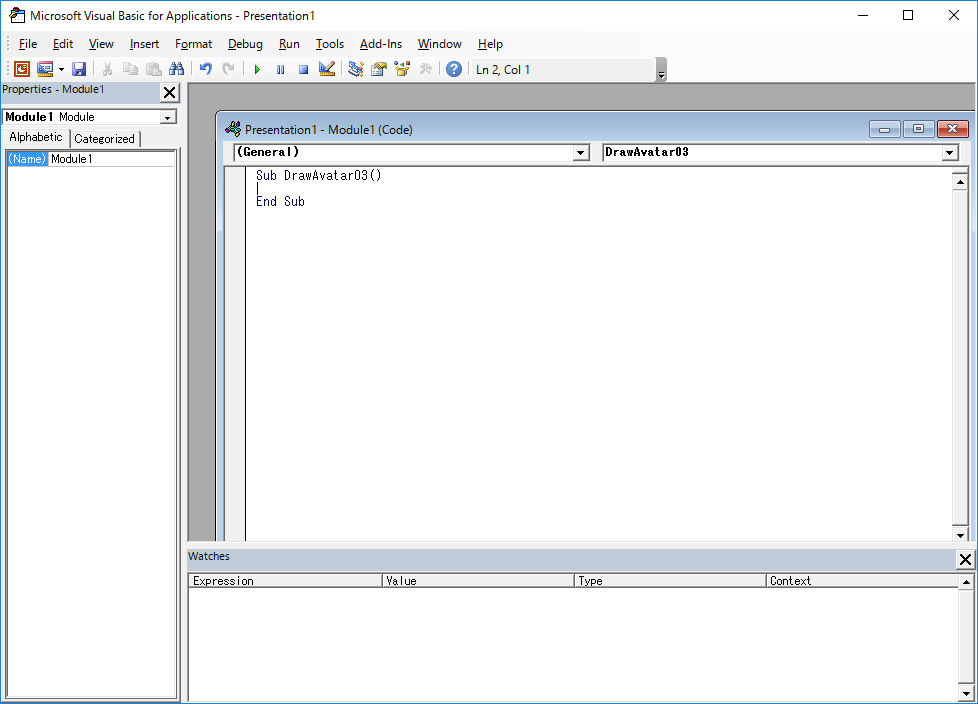978x704 pixels.
Task: Open Find with the binoculars icon
Action: tap(177, 69)
